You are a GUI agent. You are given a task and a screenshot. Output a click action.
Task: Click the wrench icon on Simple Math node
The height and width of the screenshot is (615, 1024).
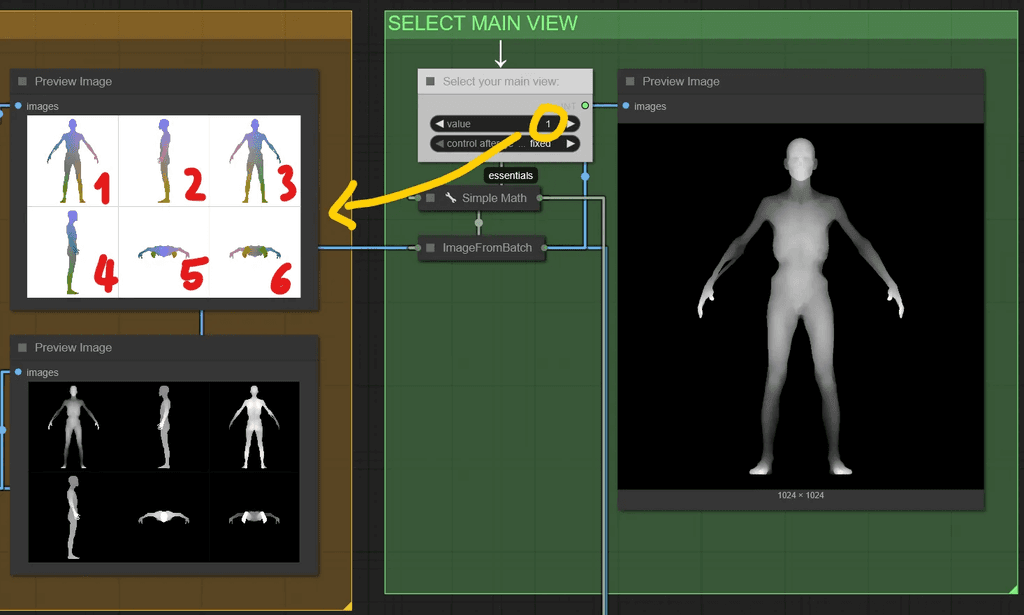pos(450,198)
